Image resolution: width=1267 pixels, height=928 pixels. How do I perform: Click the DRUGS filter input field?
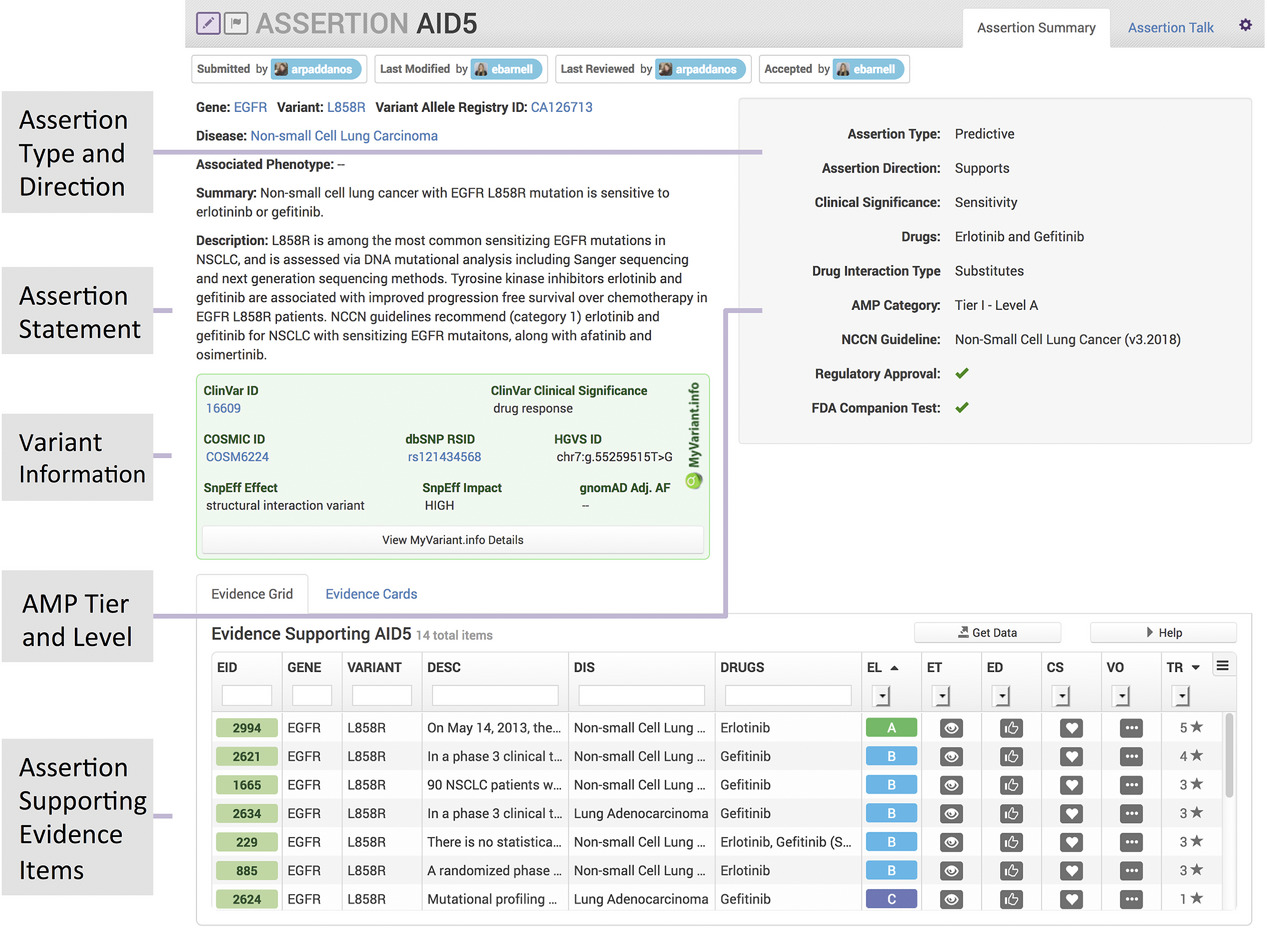788,696
